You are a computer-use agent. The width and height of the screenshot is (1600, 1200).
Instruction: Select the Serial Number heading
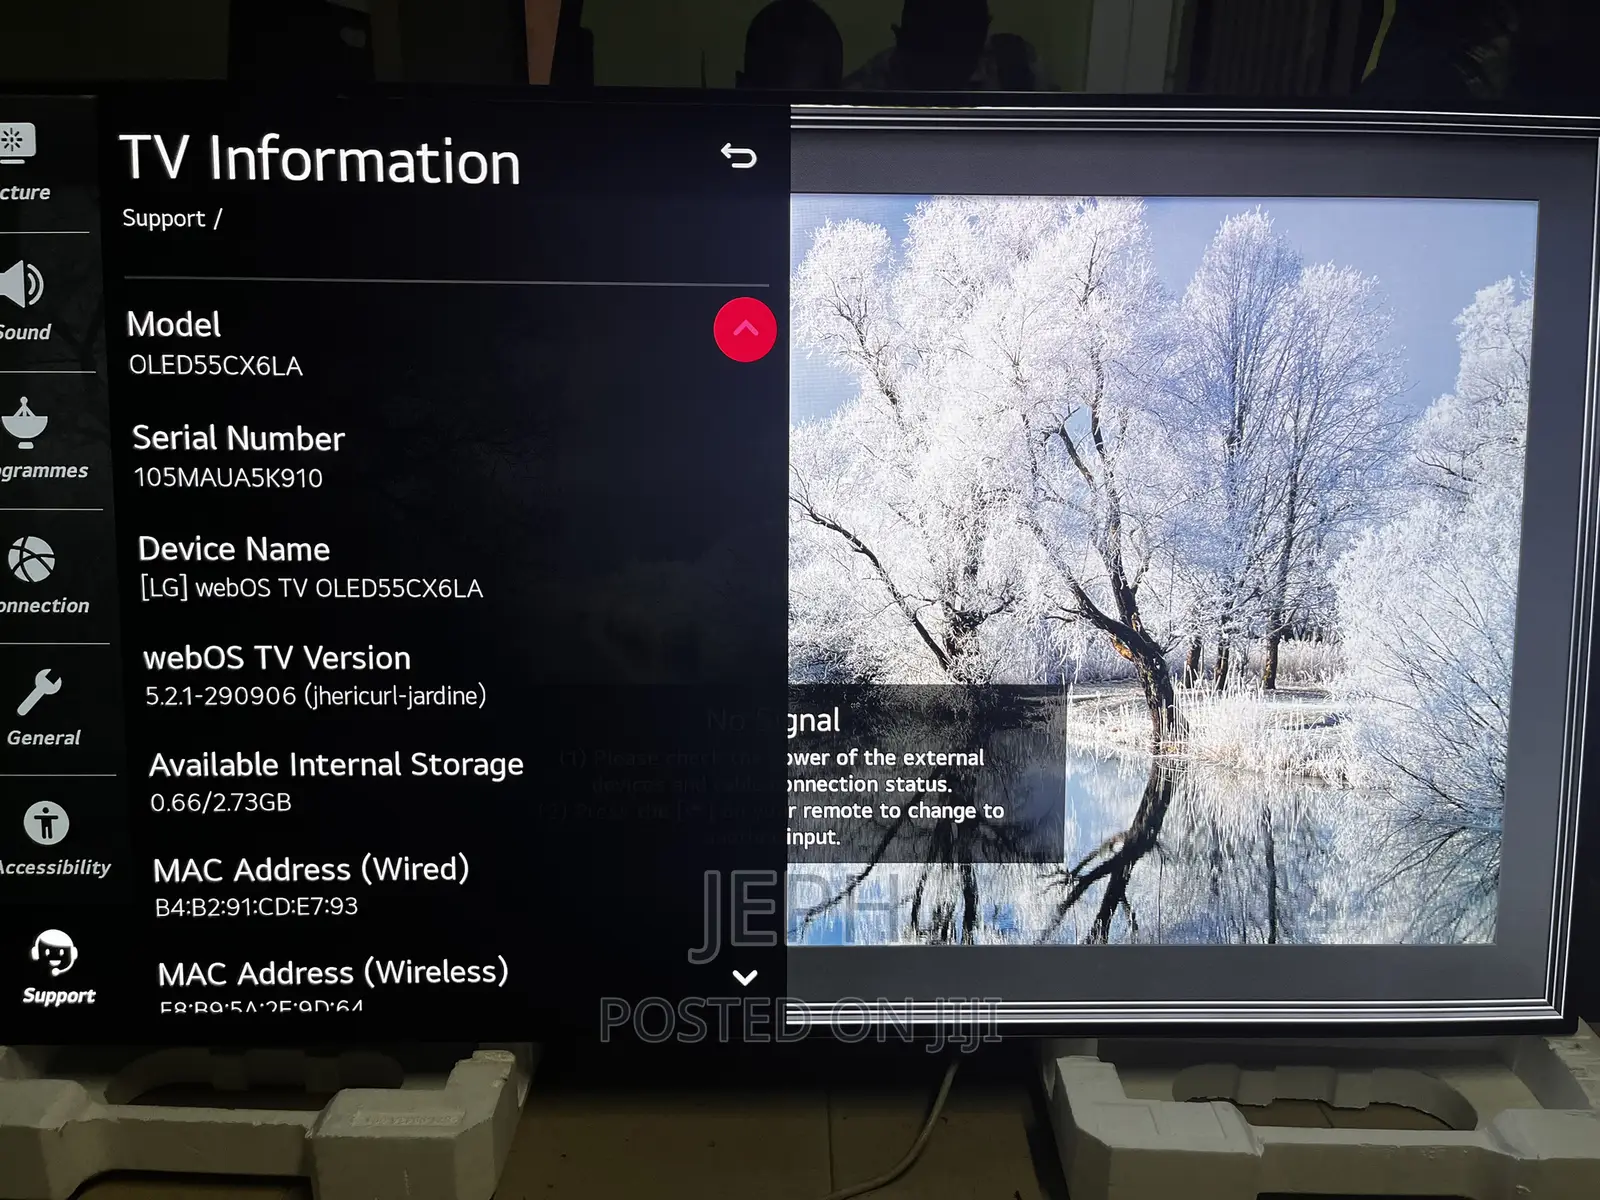[238, 438]
